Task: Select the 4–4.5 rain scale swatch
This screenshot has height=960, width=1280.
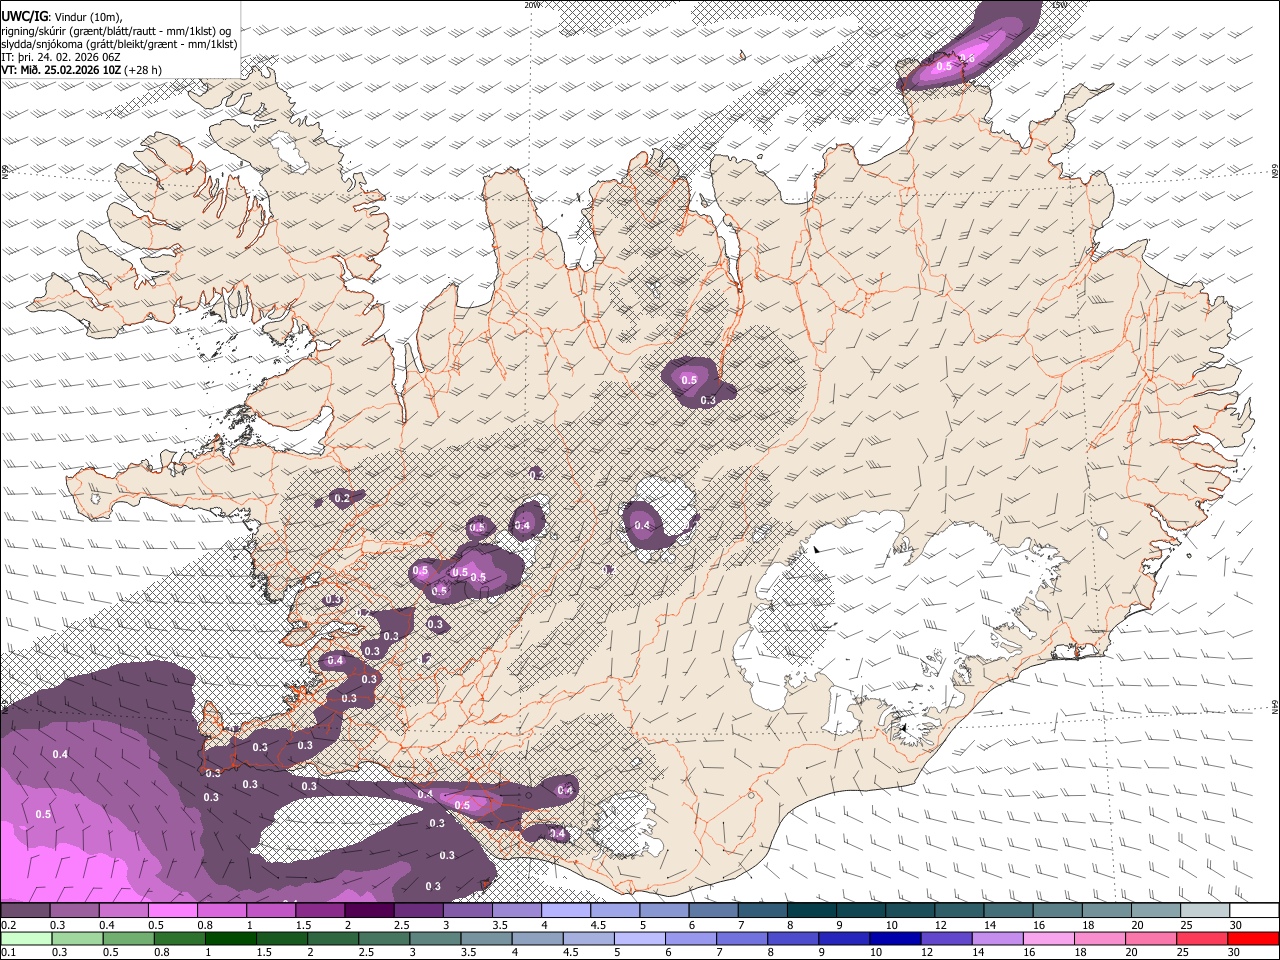Action: tap(538, 939)
